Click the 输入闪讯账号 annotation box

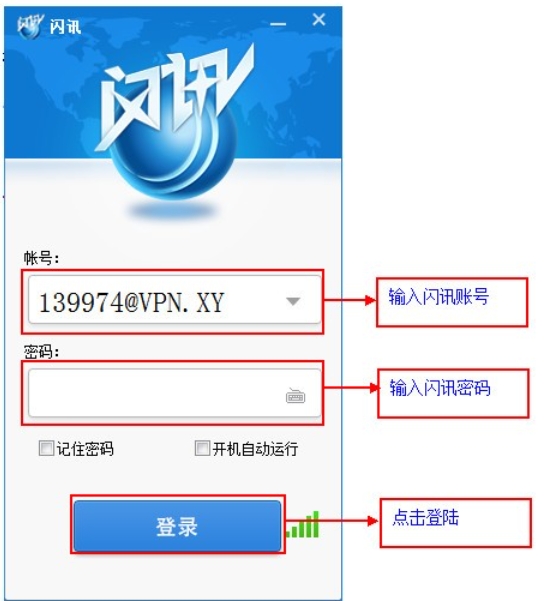click(452, 302)
